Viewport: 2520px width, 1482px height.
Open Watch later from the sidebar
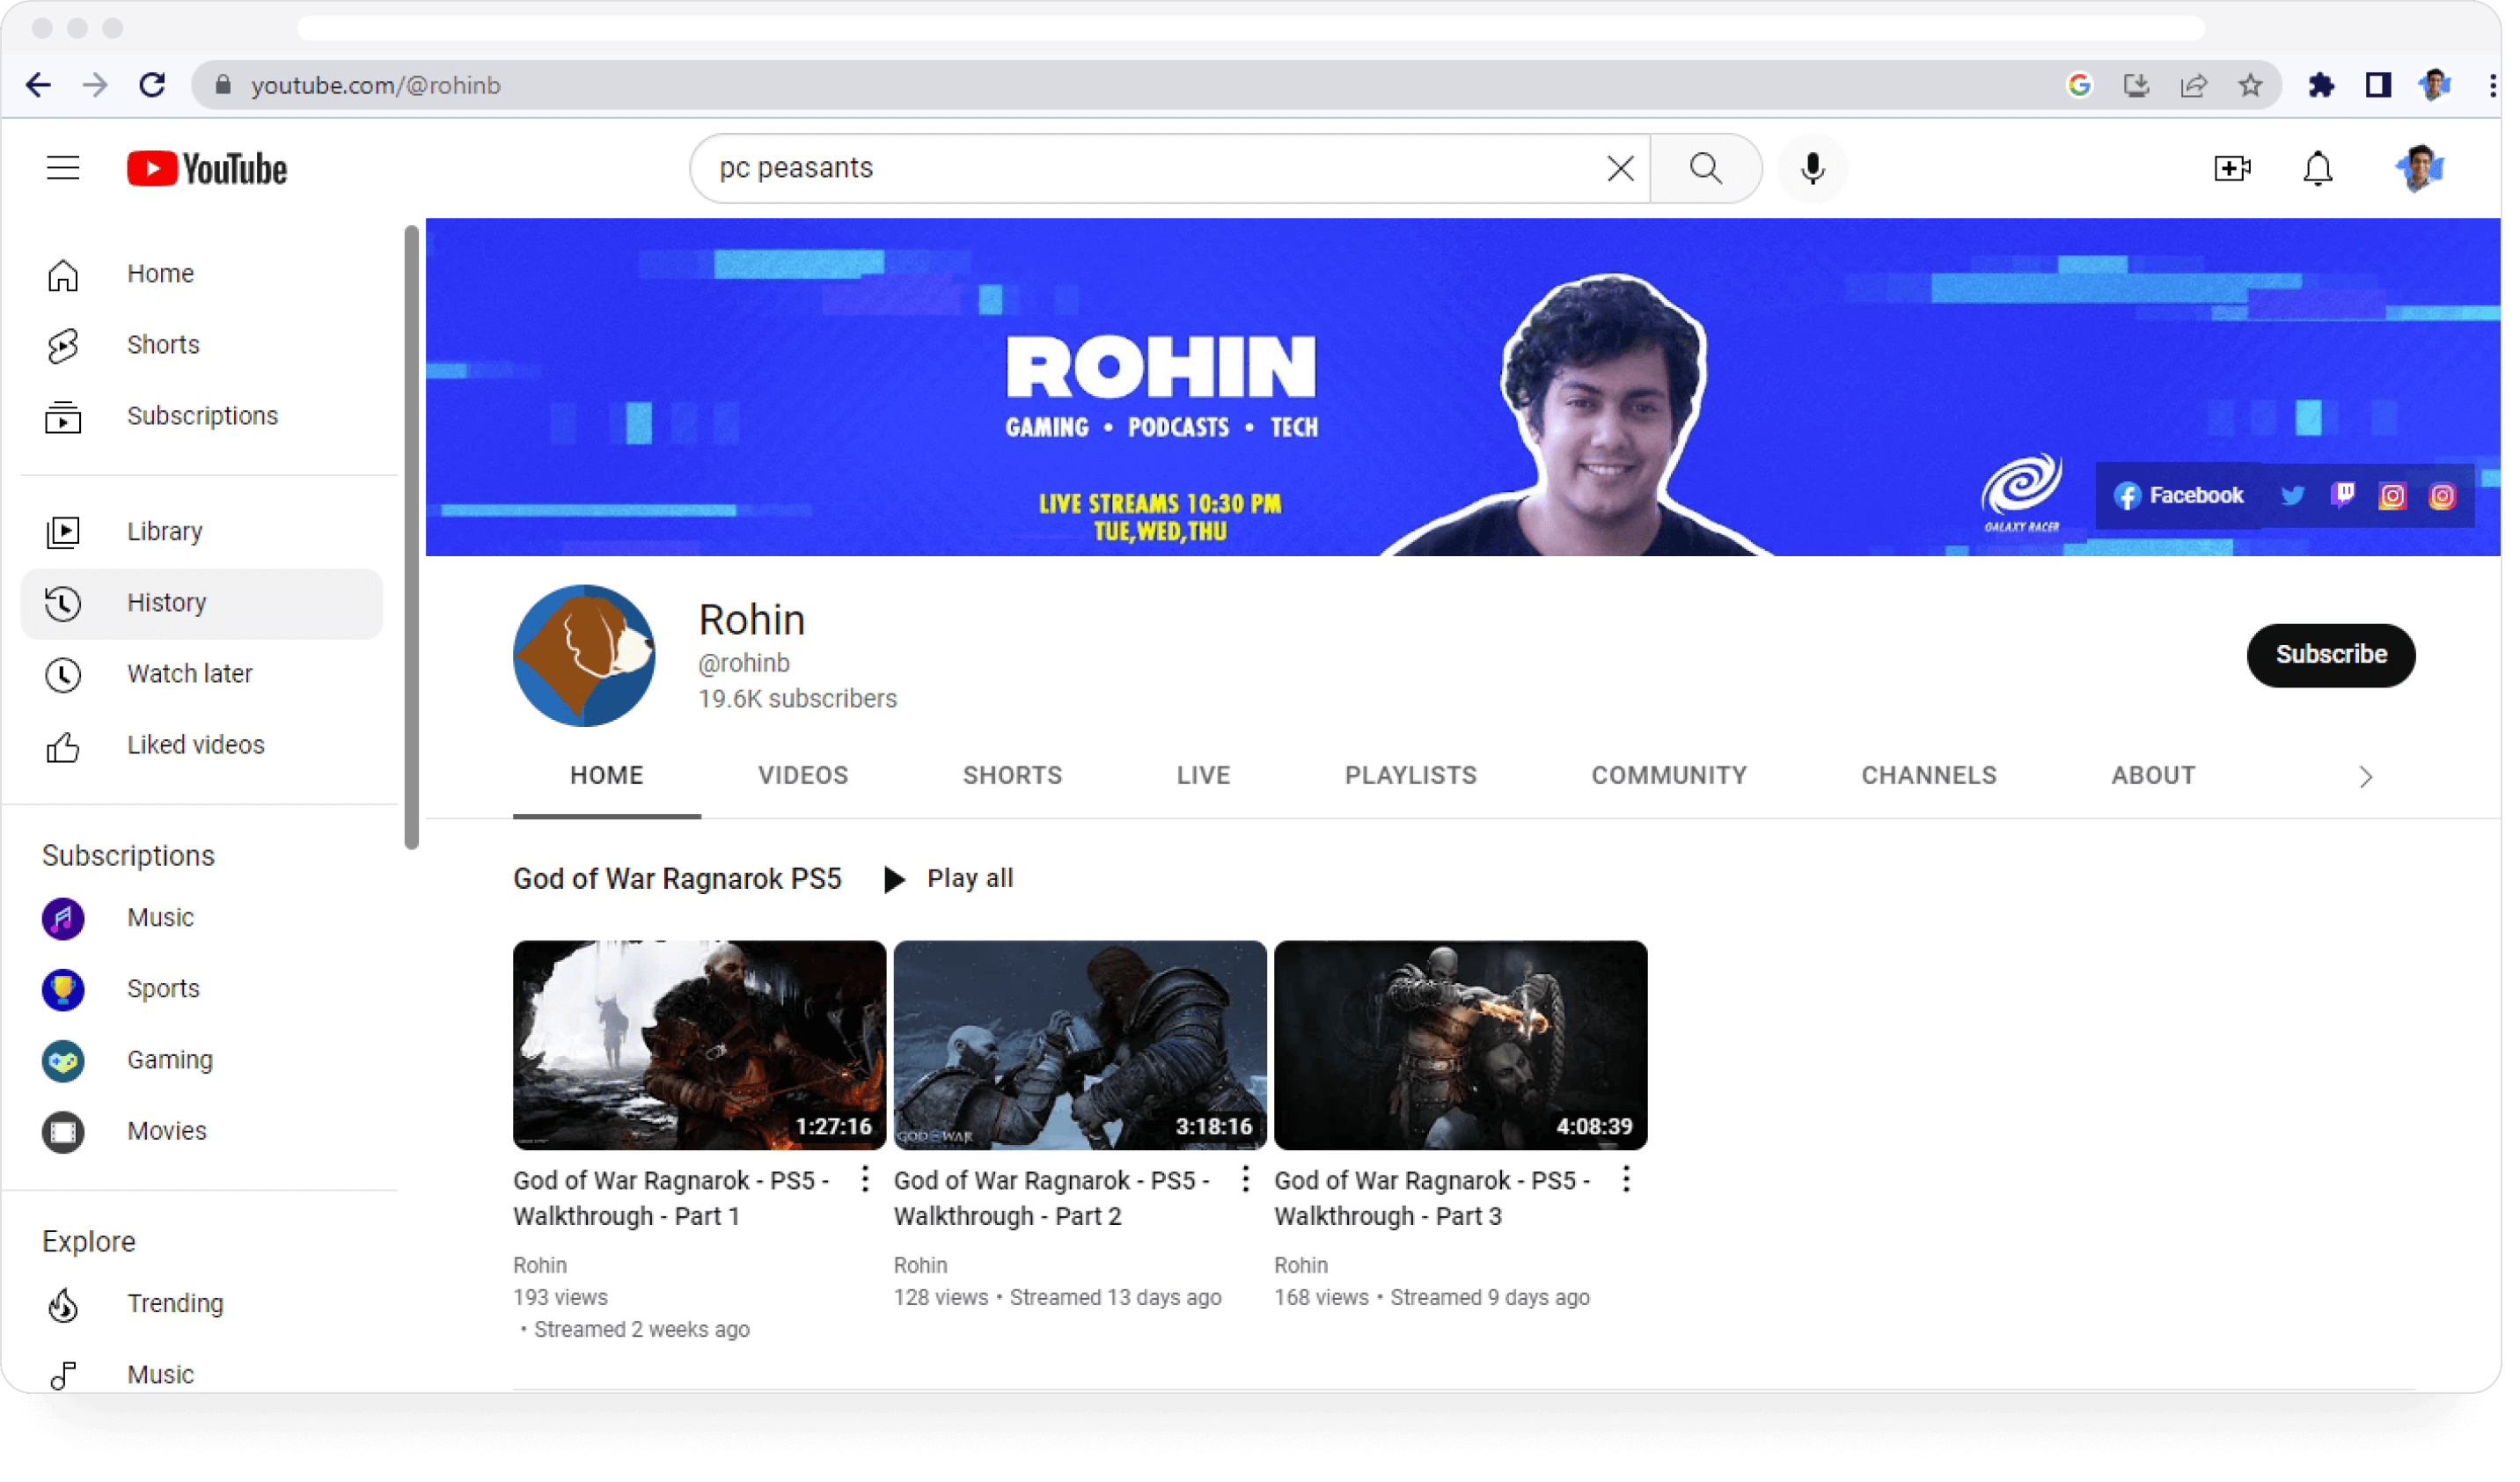(189, 673)
